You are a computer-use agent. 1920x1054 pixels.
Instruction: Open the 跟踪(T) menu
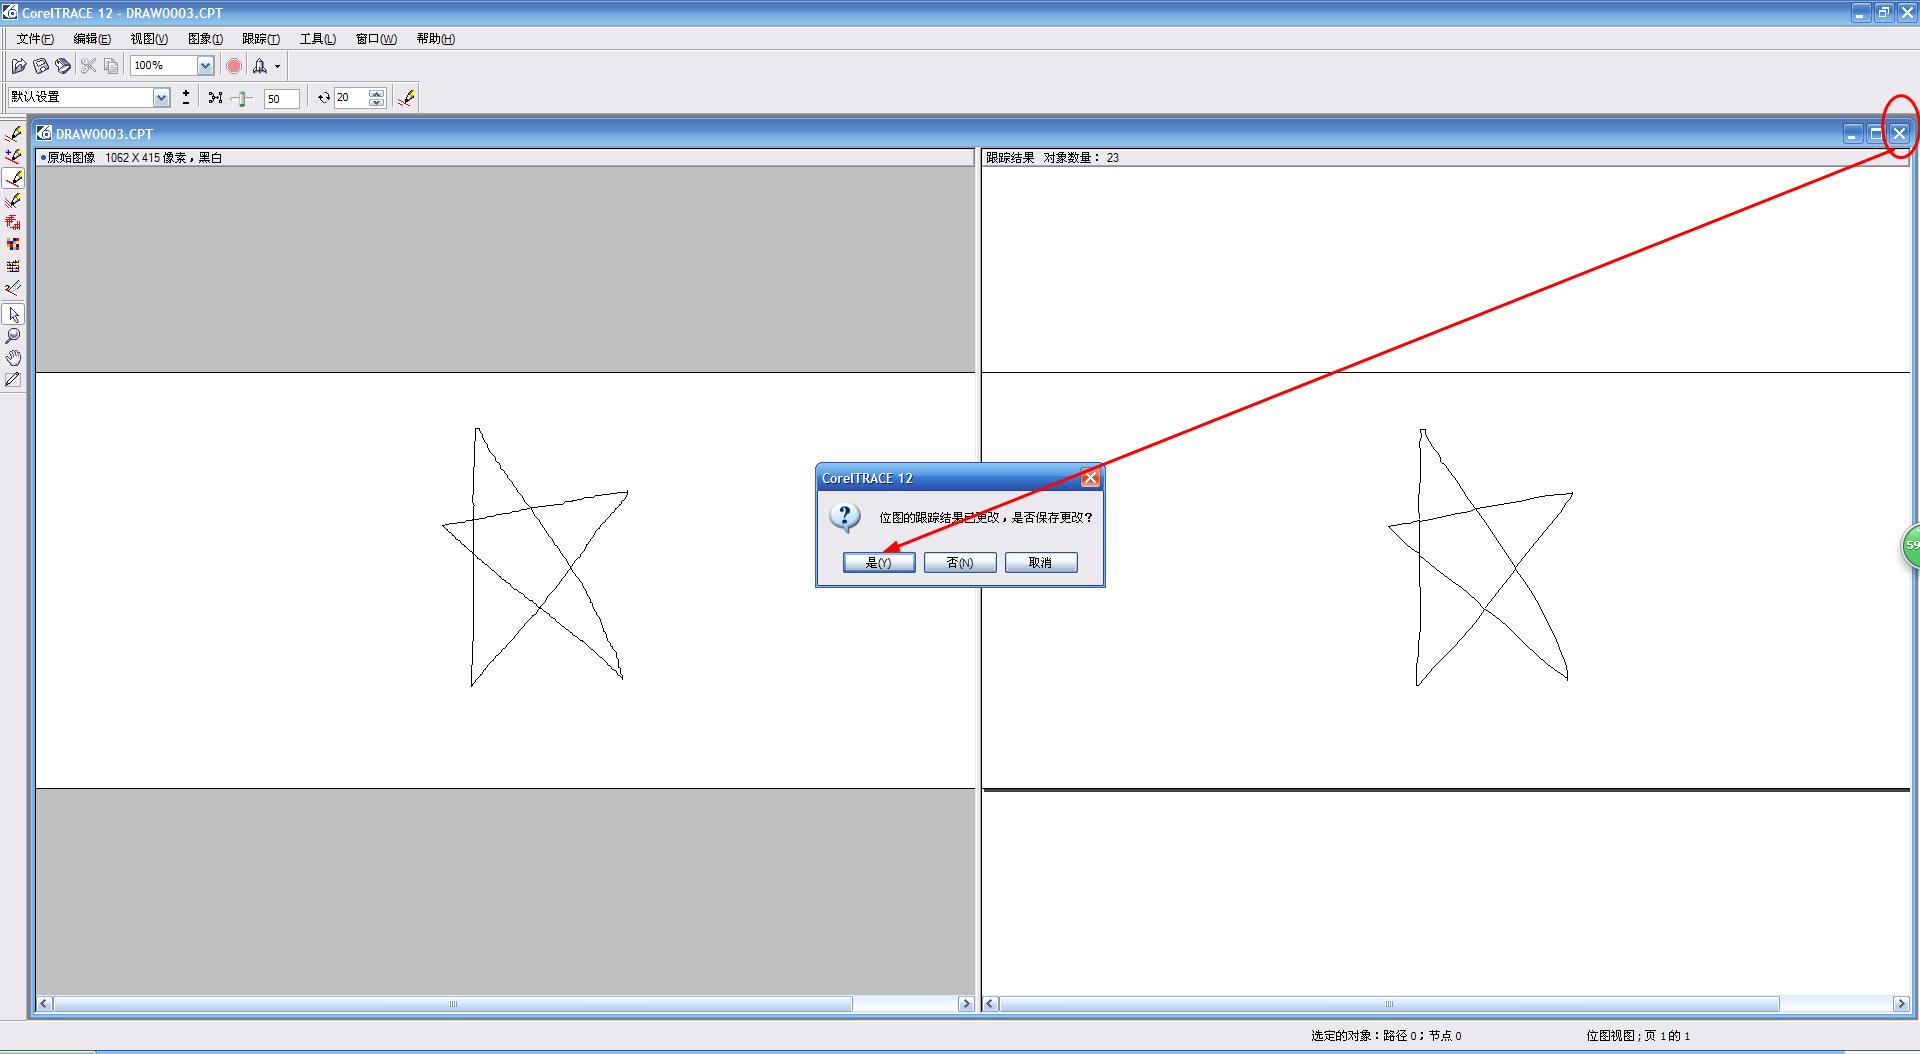(261, 39)
